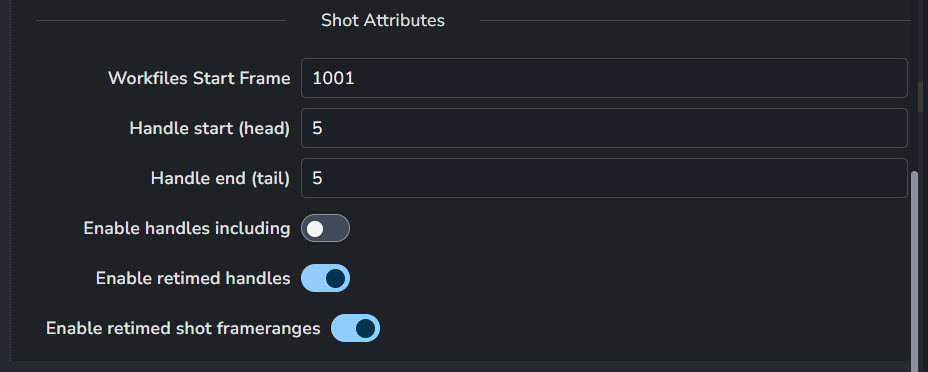Click the 1001 value in Workfiles Start Frame
The height and width of the screenshot is (372, 928).
tap(333, 78)
